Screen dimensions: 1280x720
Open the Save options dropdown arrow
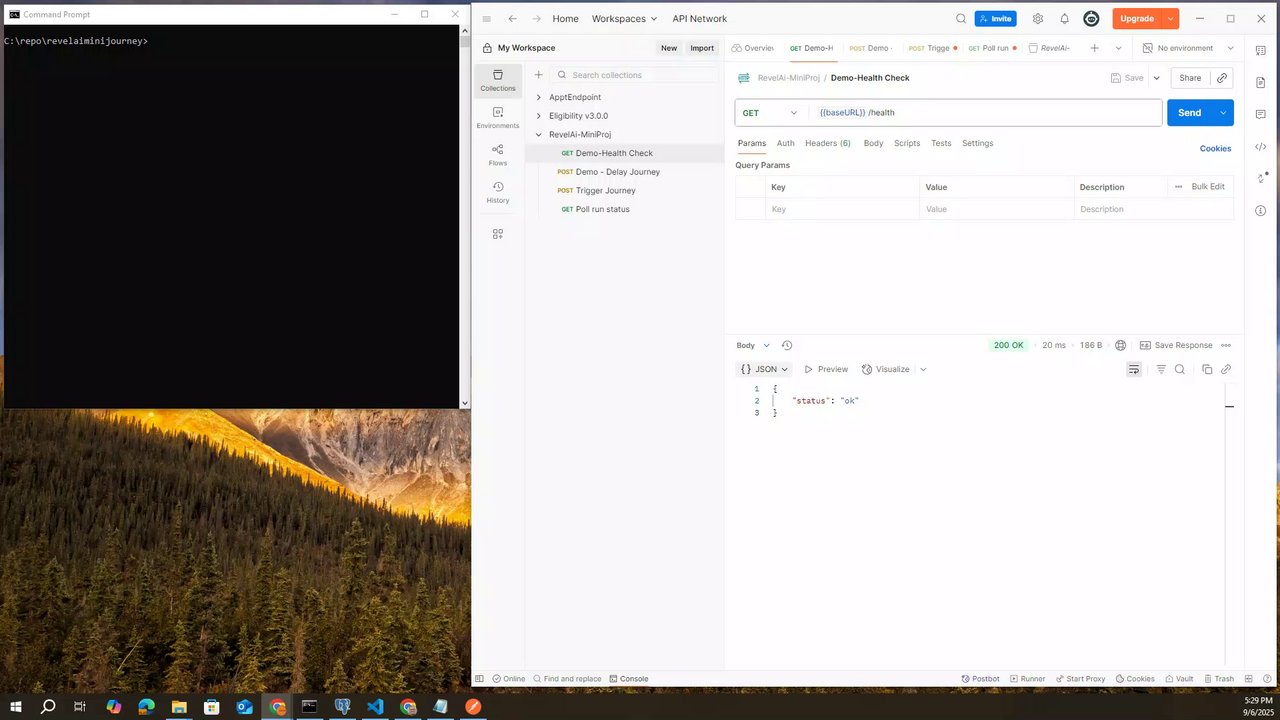pyautogui.click(x=1157, y=78)
